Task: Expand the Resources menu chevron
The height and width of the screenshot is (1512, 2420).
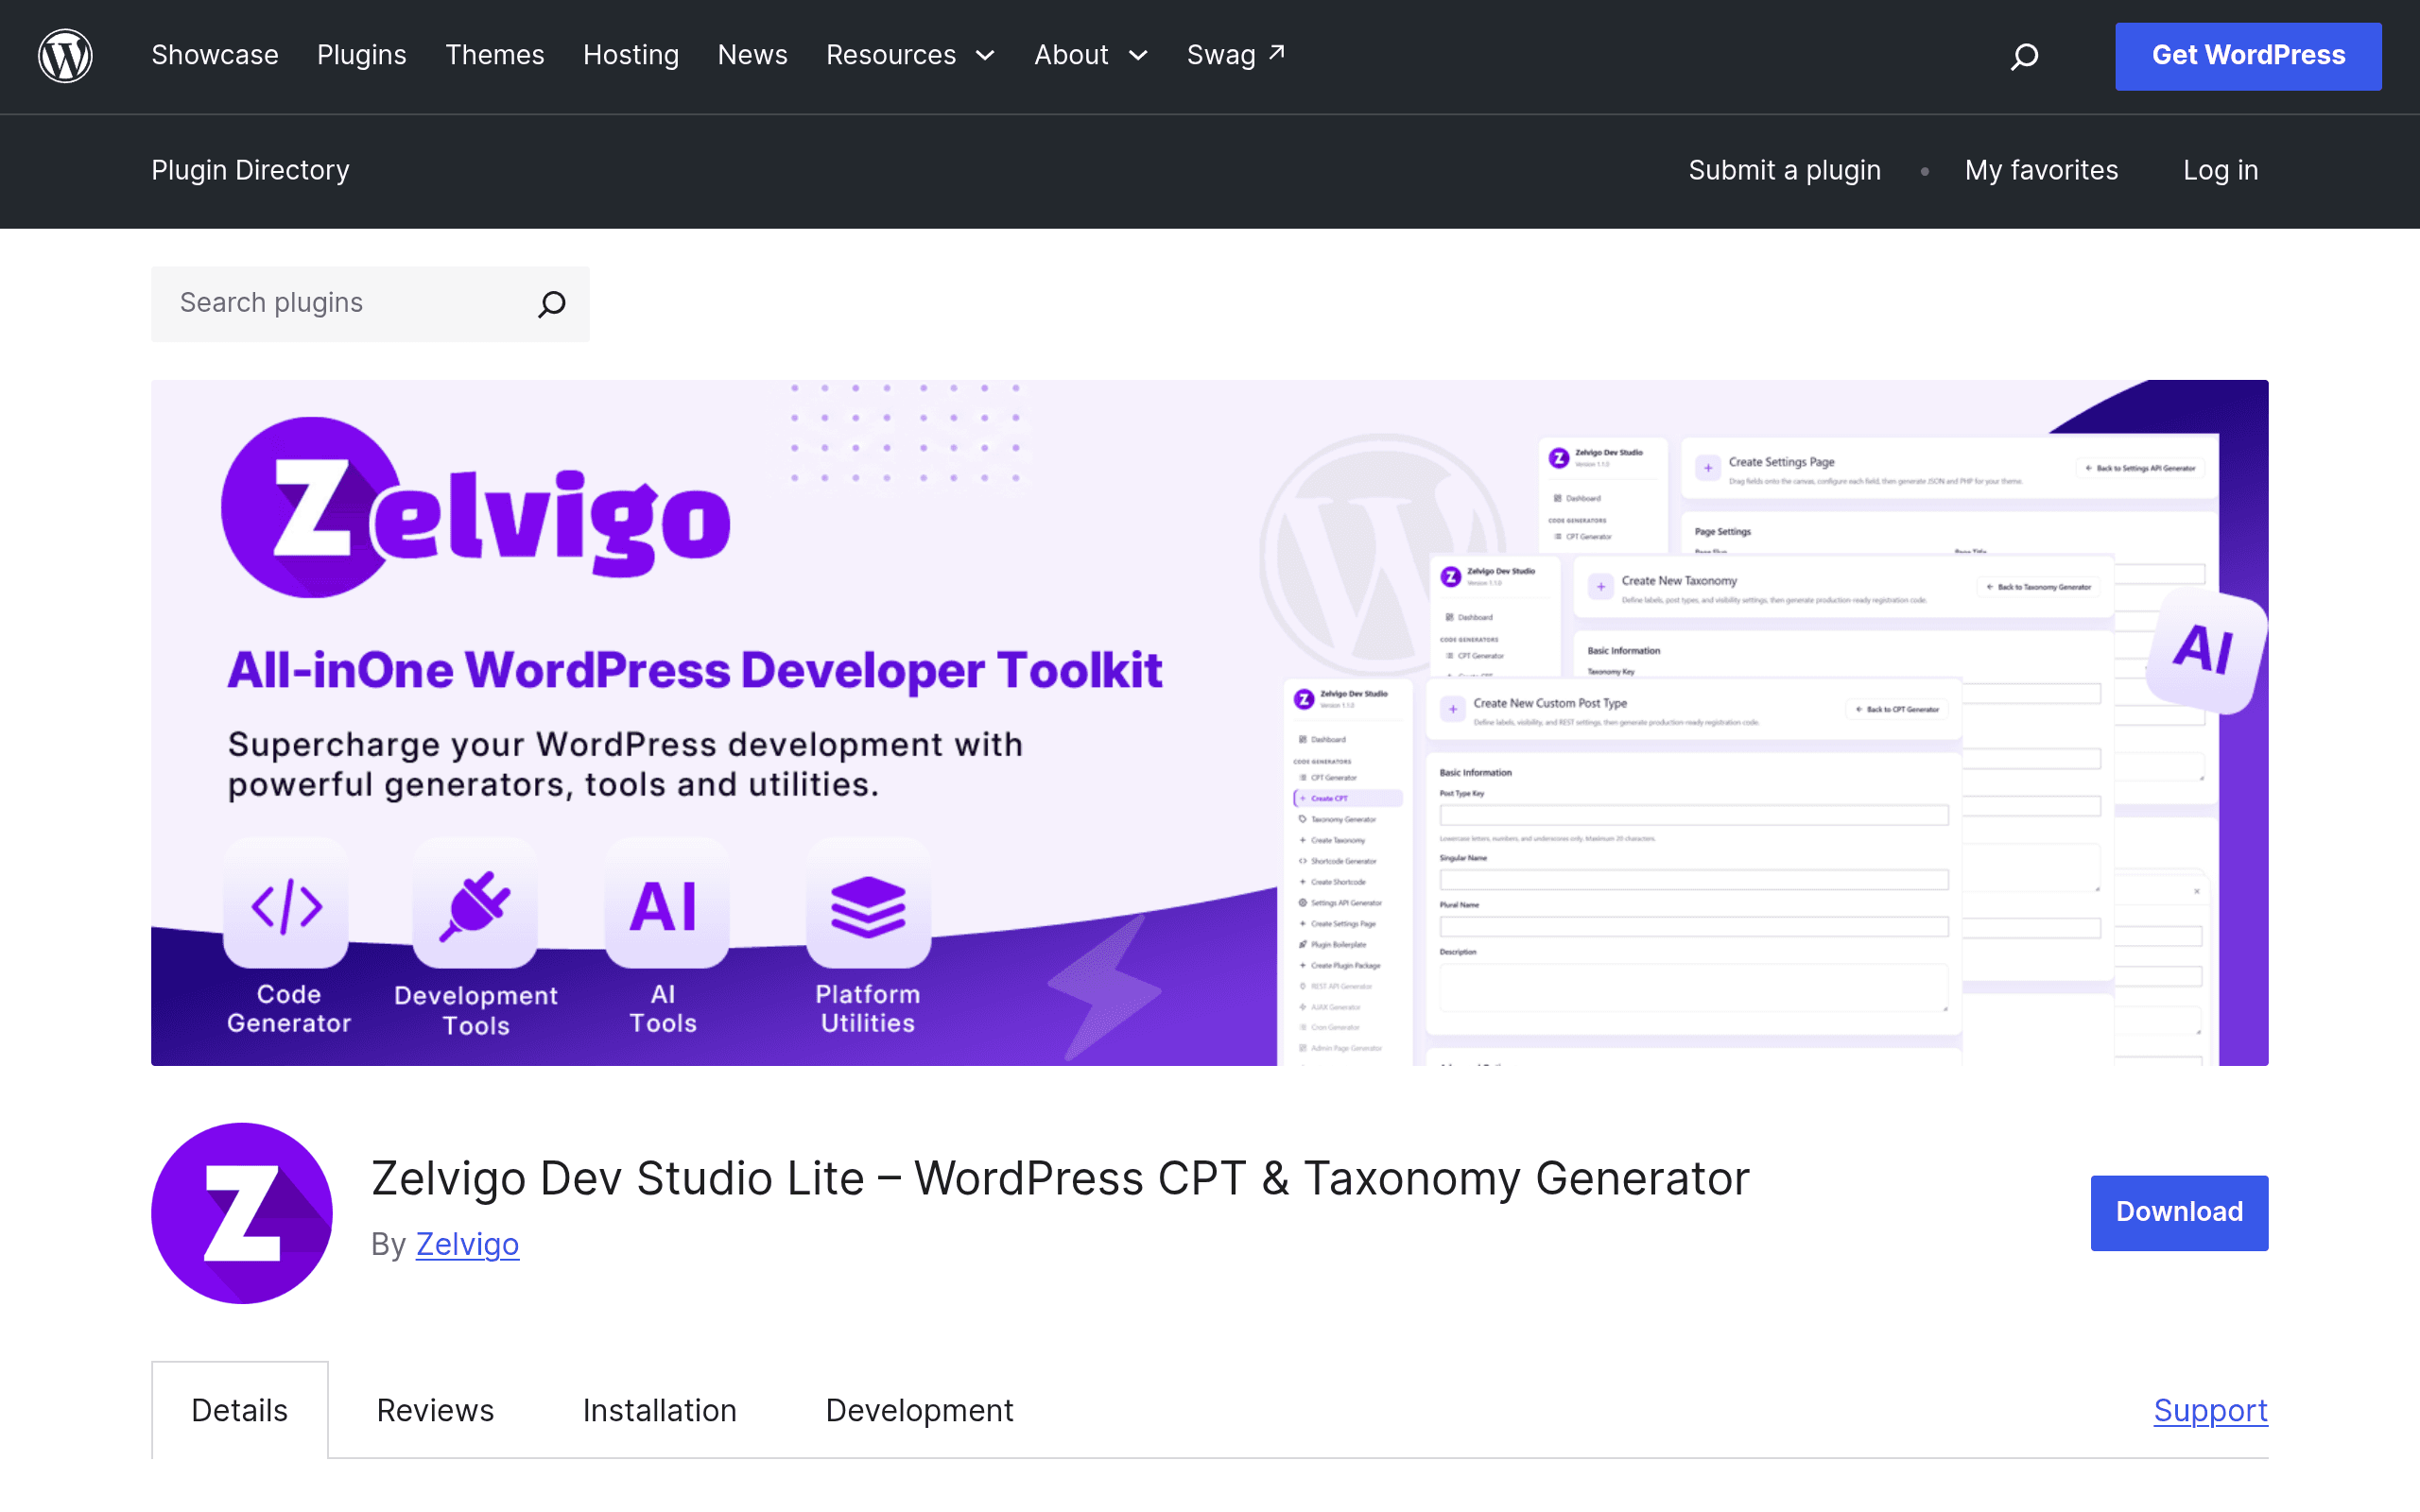Action: pyautogui.click(x=985, y=56)
